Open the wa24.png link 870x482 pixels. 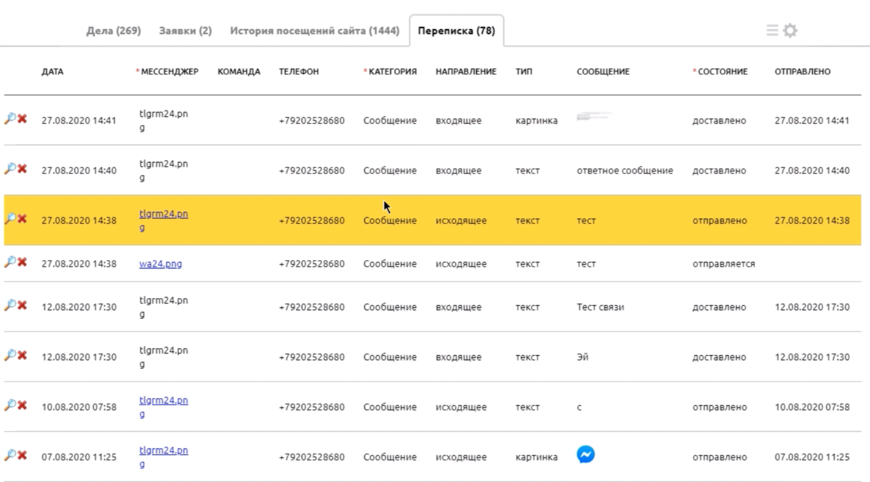pos(160,264)
